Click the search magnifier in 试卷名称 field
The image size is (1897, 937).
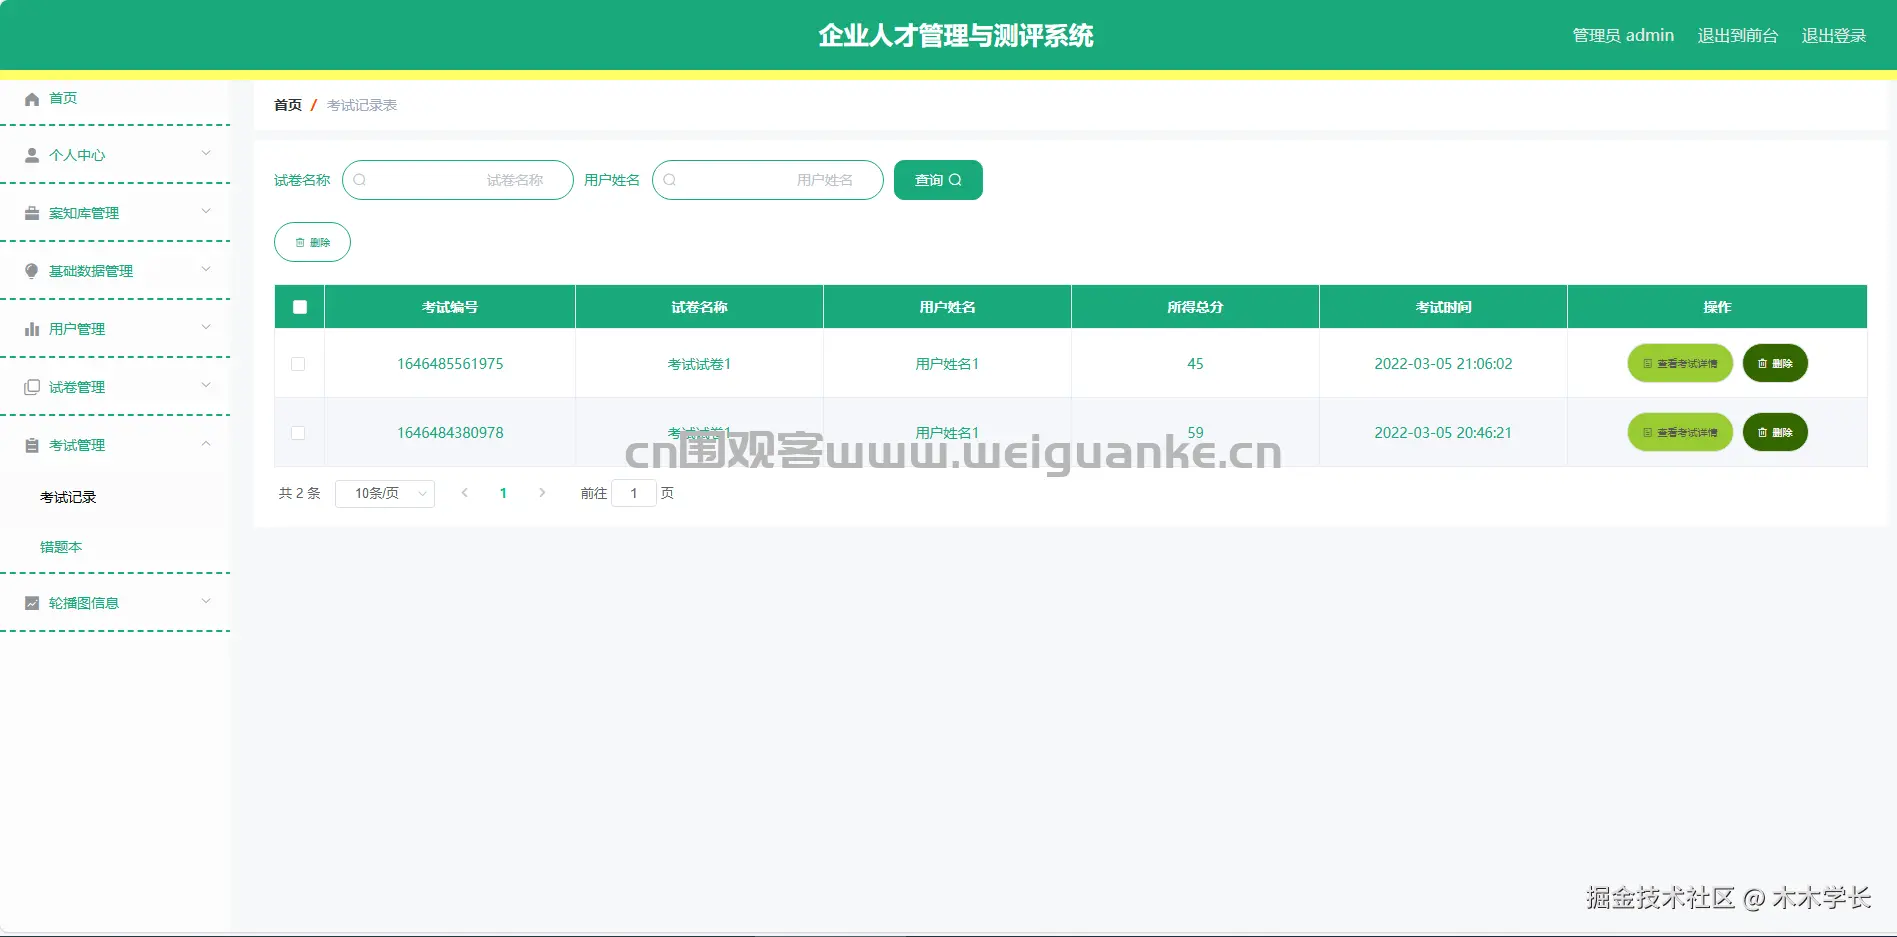point(359,180)
